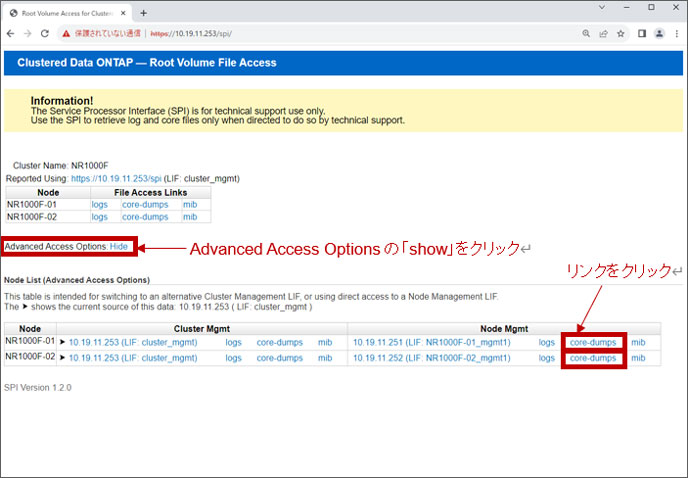Open logs for NR1000F-01 in File Access Links

pos(100,205)
